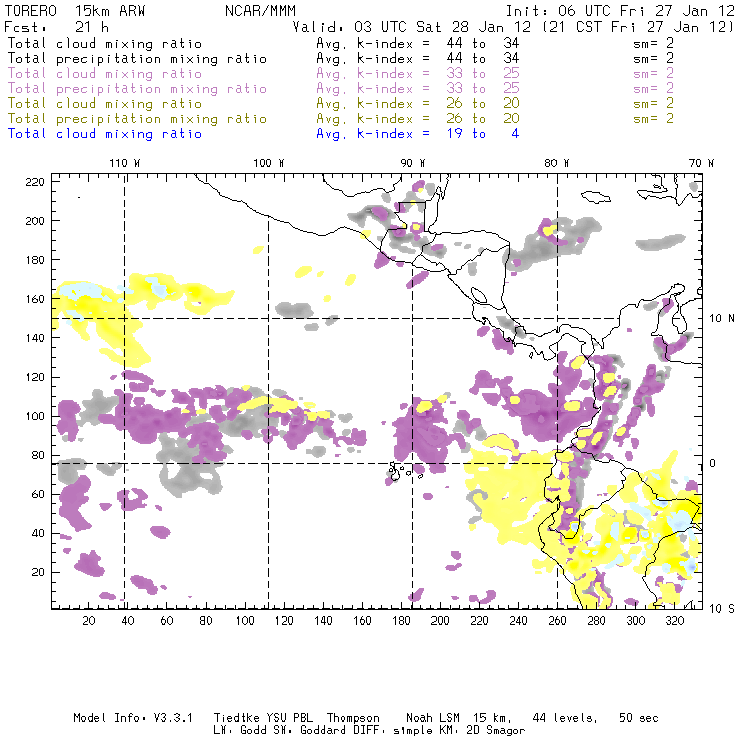Click the '44 levels,' footer text

pyautogui.click(x=565, y=718)
